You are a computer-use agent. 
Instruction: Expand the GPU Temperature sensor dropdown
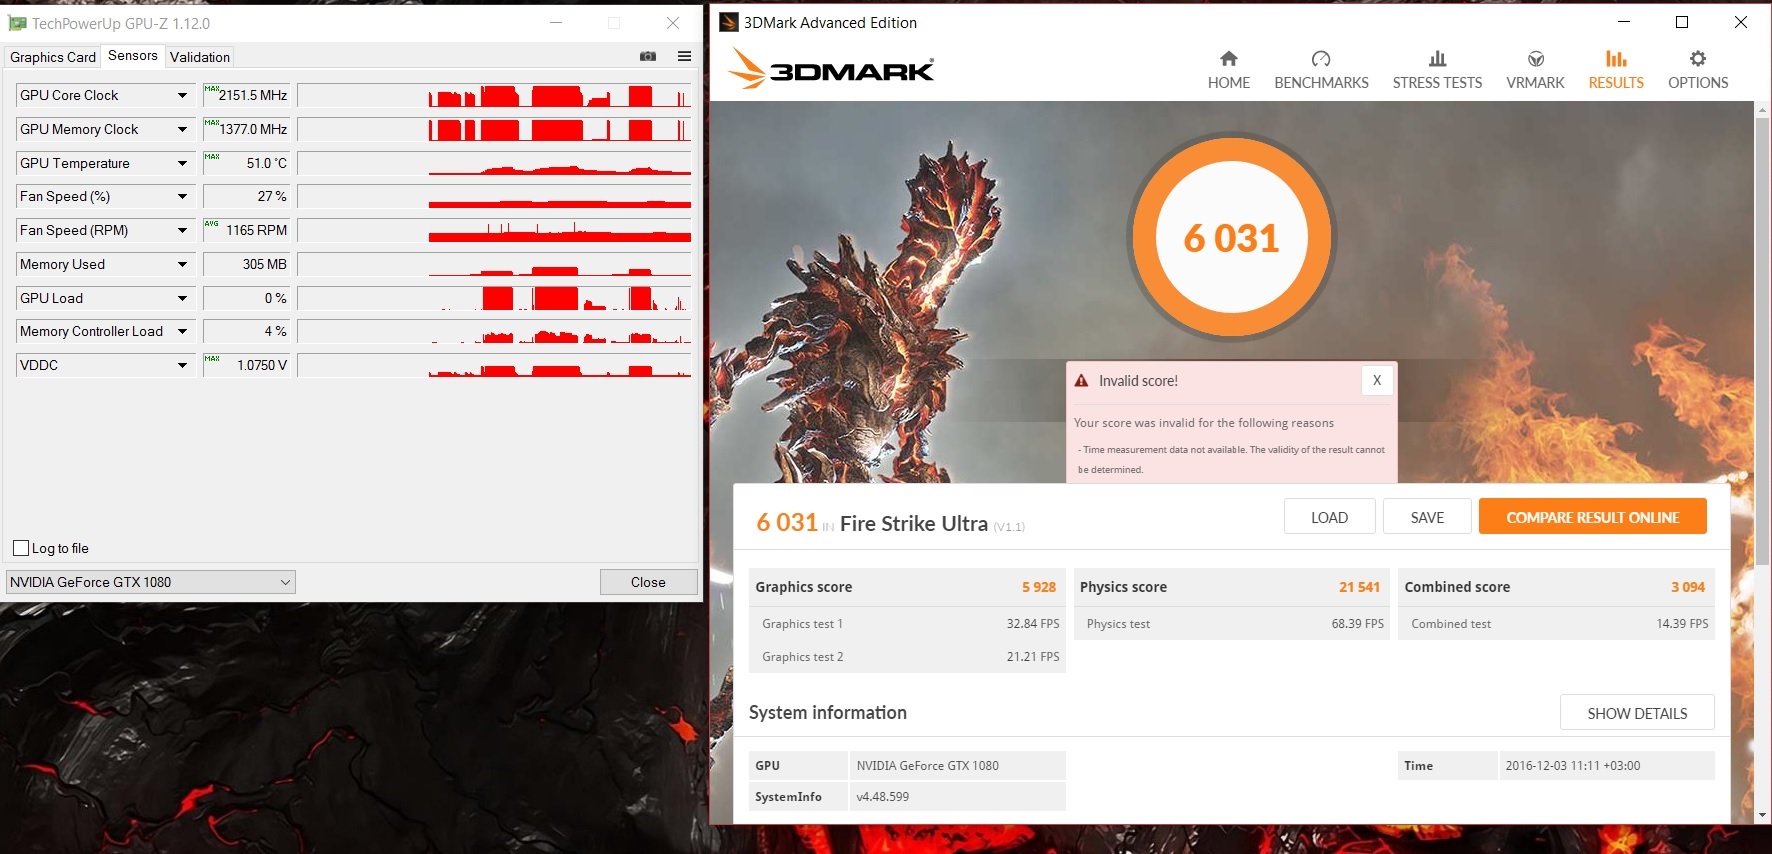click(182, 163)
